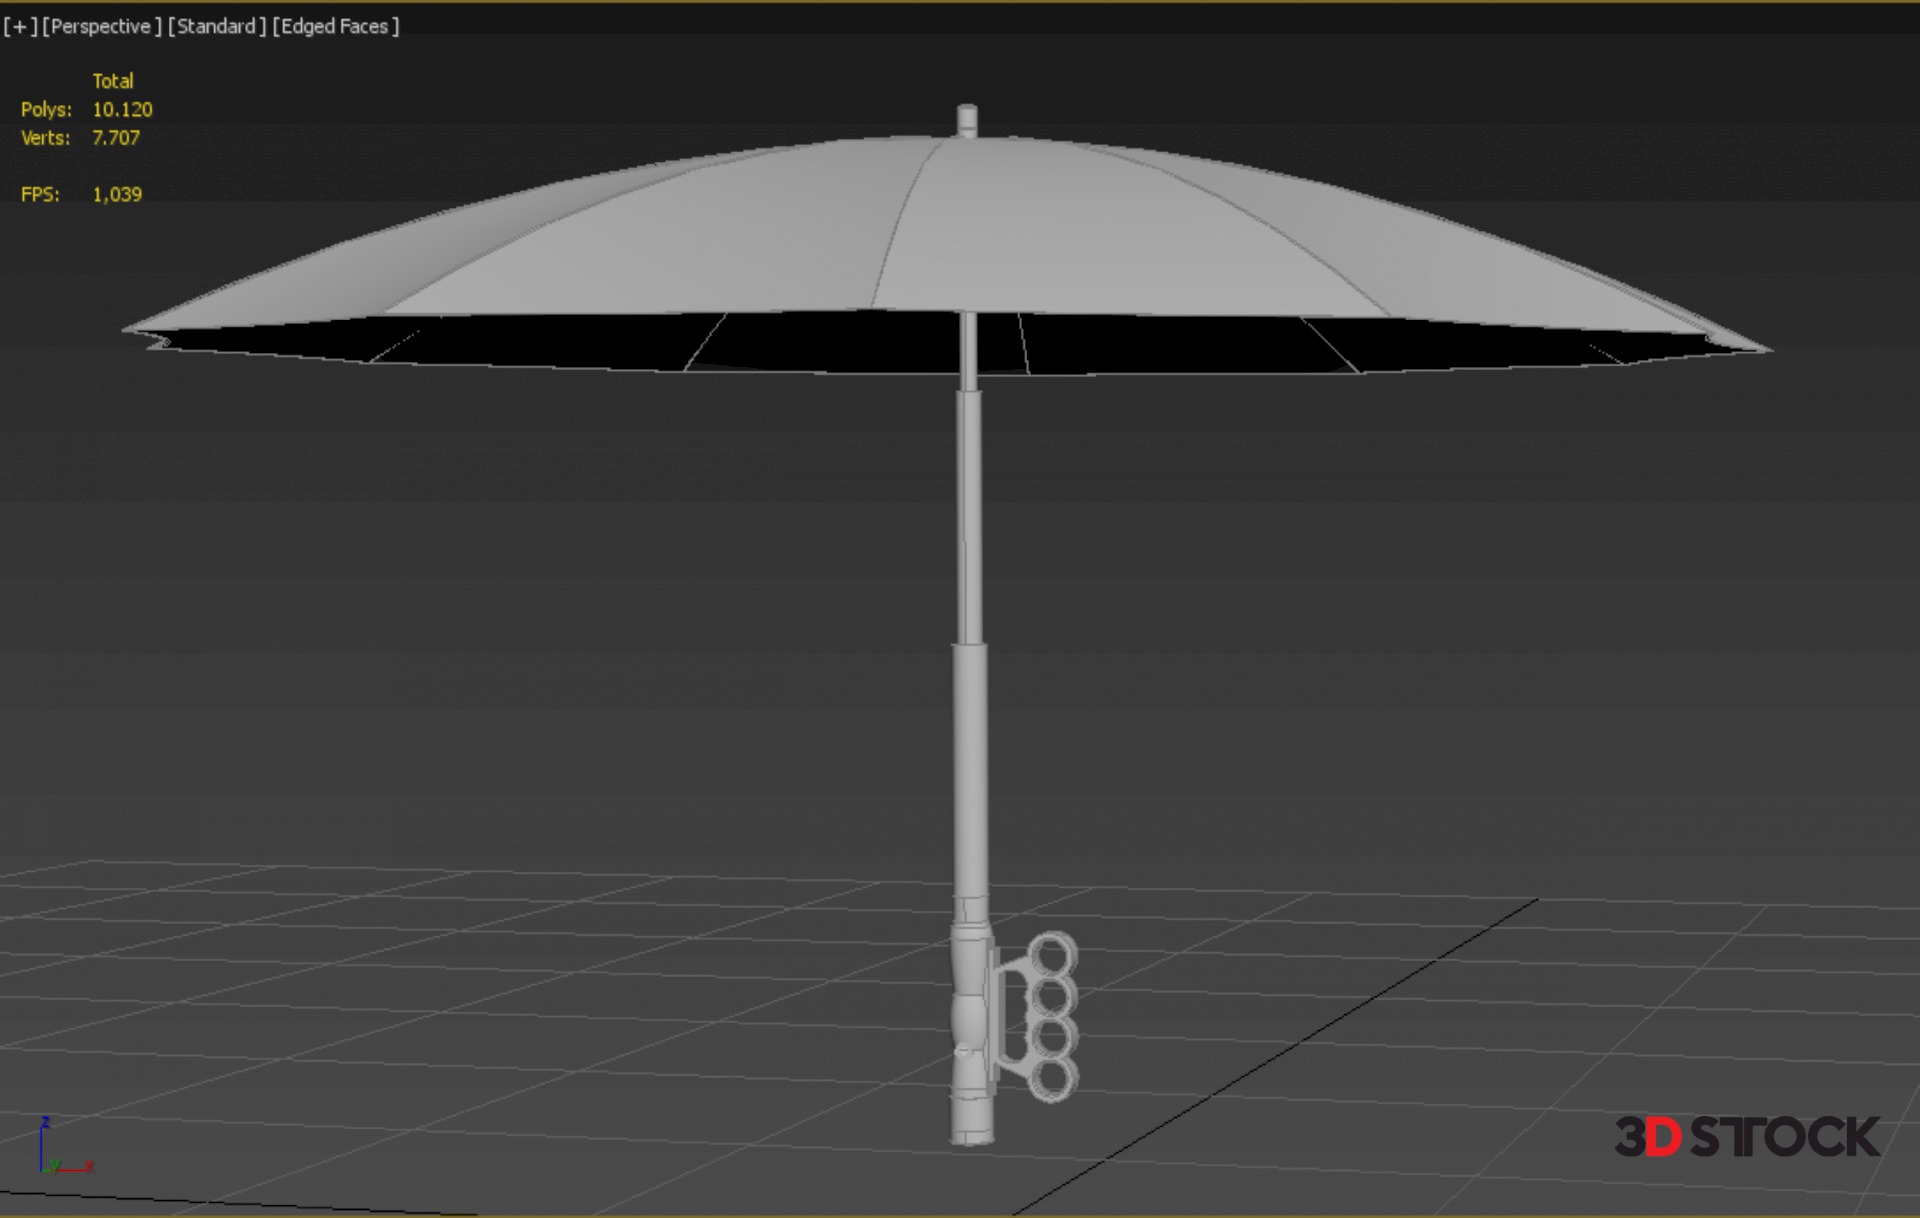1920x1218 pixels.
Task: Click the 3D Stock watermark logo
Action: click(1746, 1137)
